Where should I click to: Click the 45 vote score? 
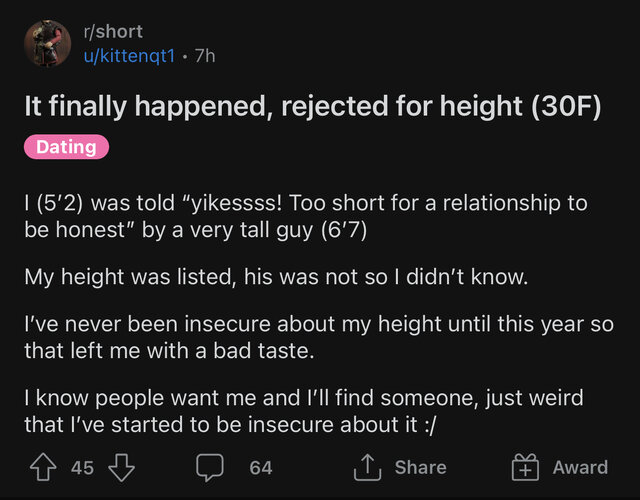tap(82, 467)
